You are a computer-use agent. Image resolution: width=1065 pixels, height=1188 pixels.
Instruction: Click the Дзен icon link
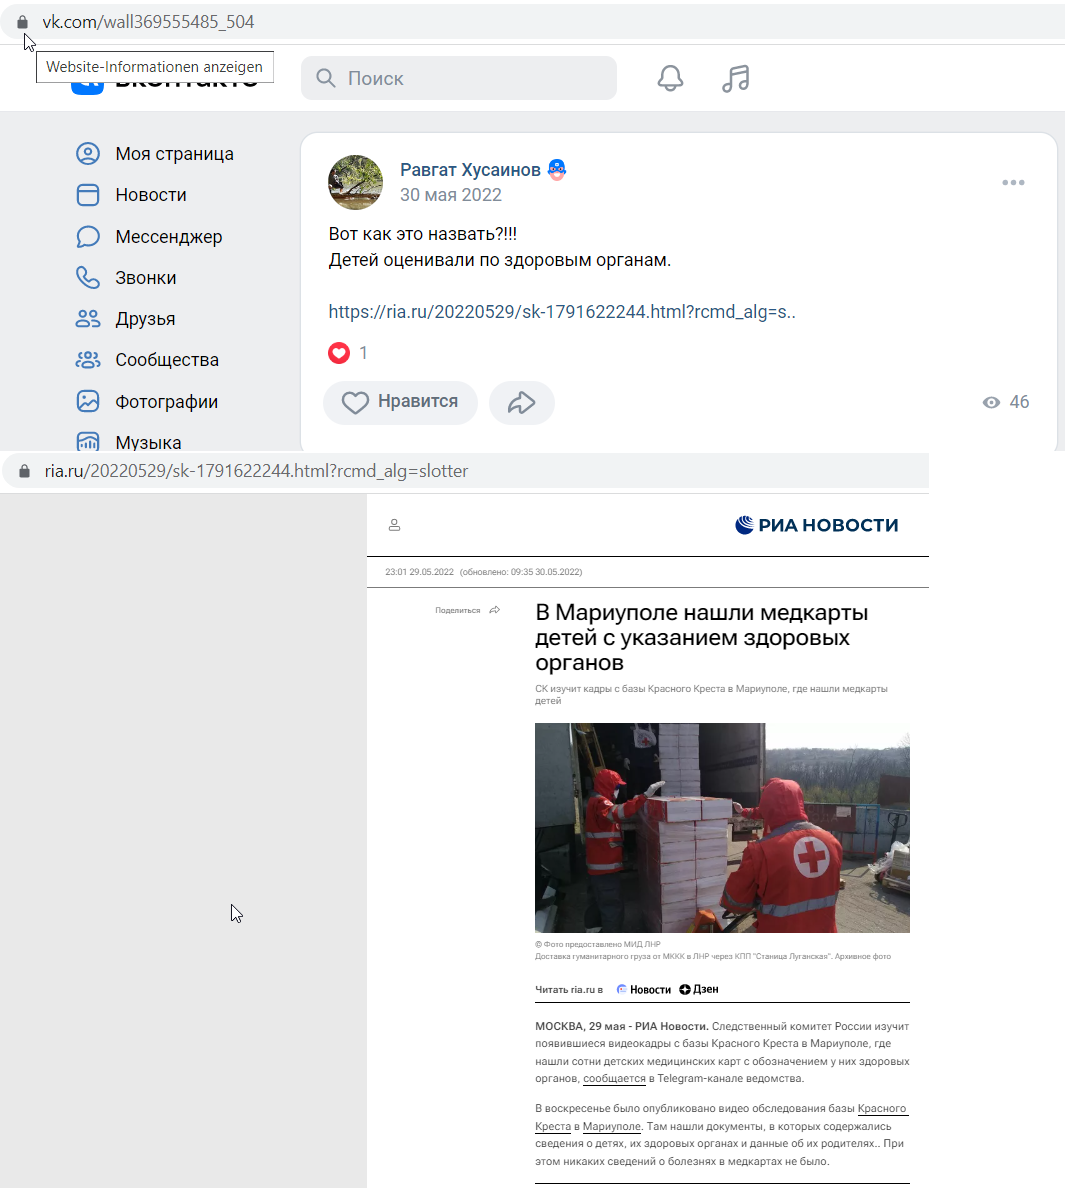point(698,989)
